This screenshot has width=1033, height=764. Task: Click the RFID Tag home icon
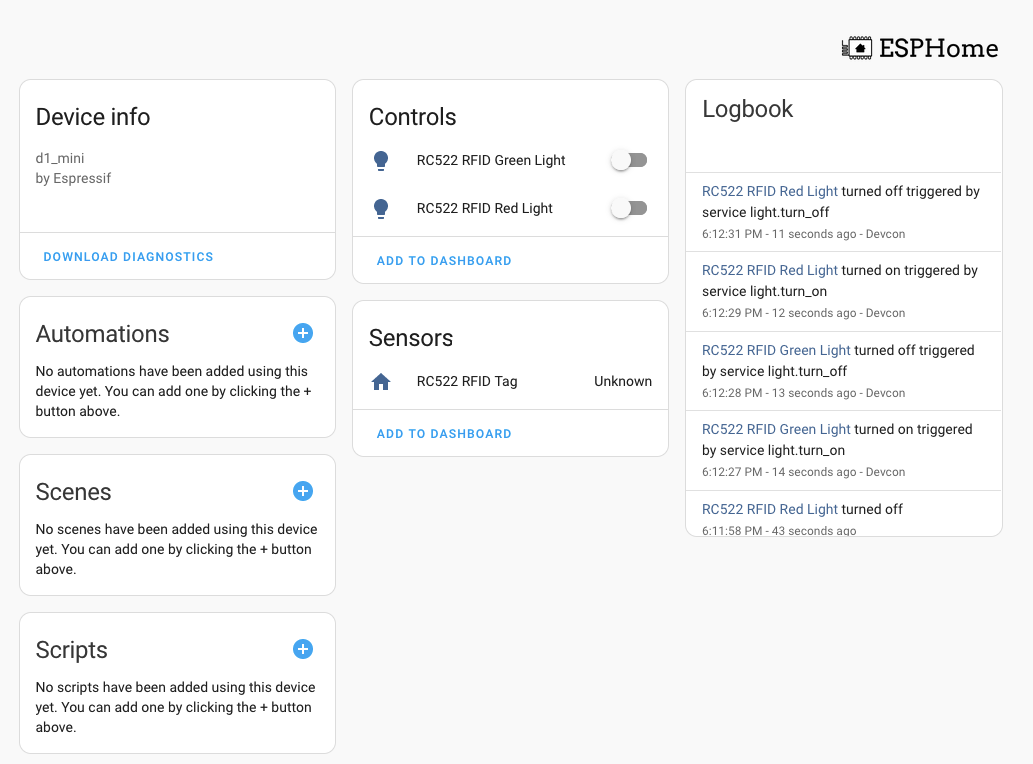[380, 381]
